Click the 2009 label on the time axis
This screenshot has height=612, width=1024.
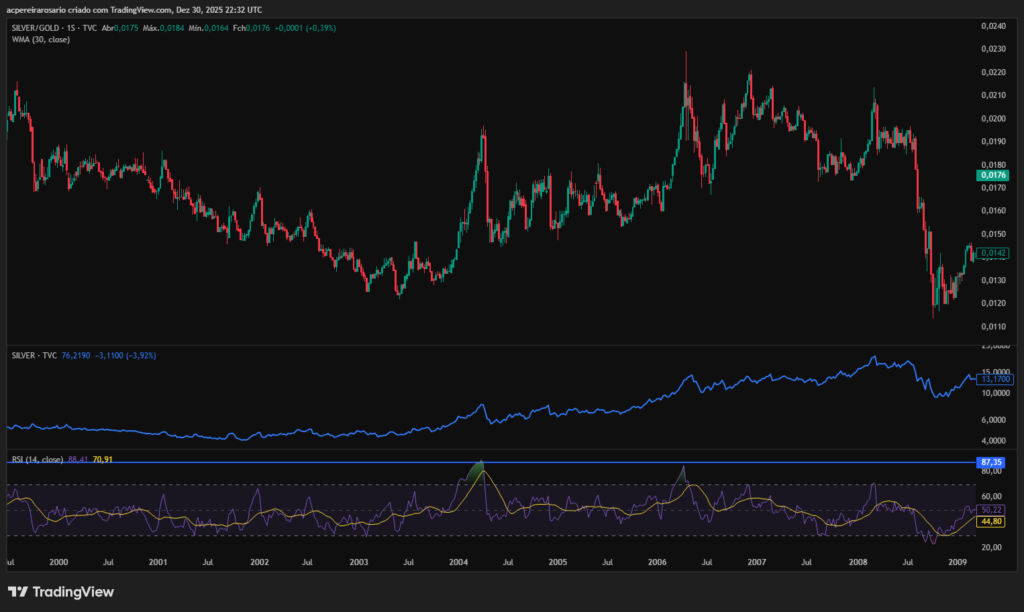(957, 563)
